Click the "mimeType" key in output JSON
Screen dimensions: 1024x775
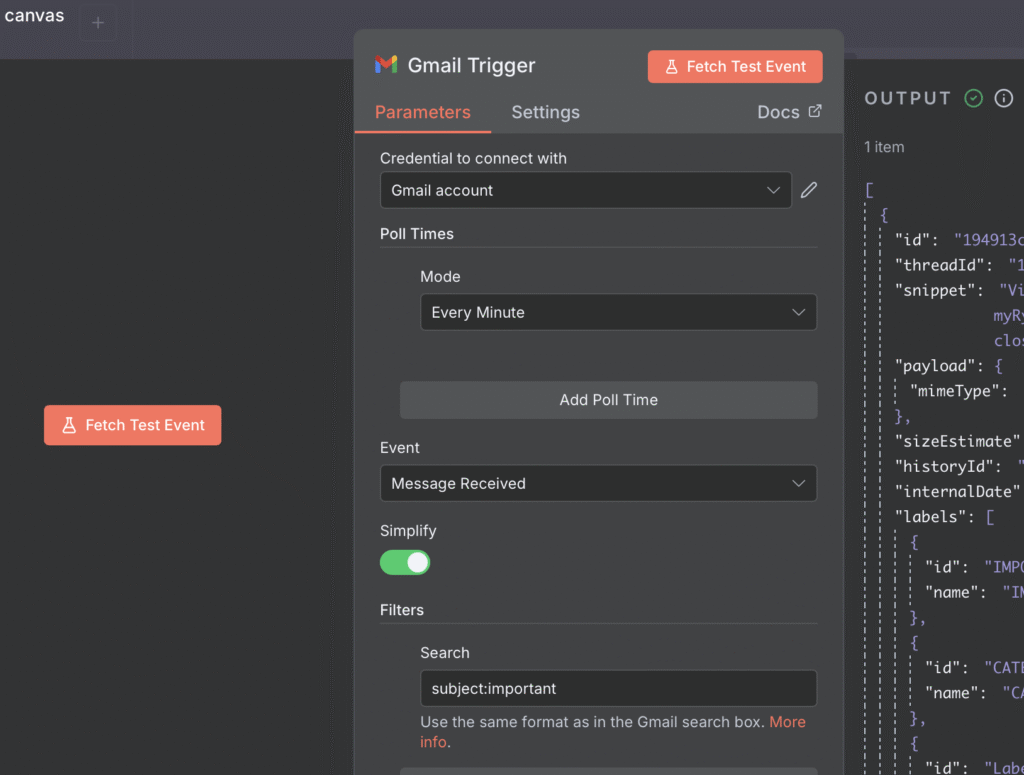[x=954, y=391]
